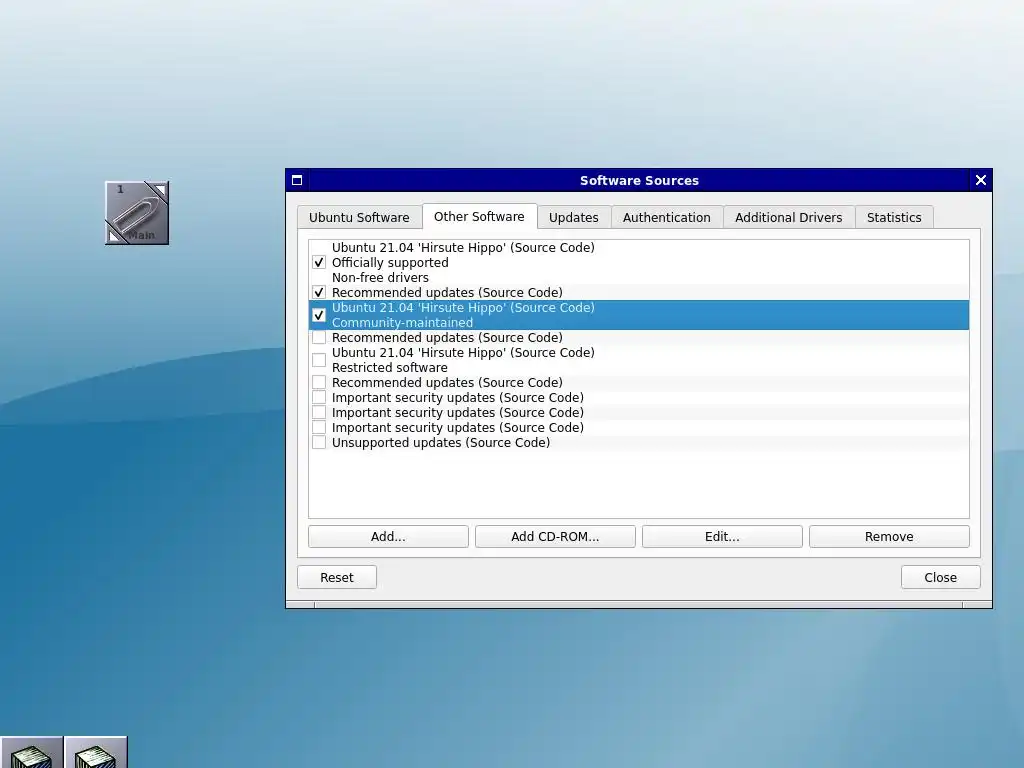Viewport: 1024px width, 768px height.
Task: Click the 'Non-free drivers' text line
Action: [380, 278]
